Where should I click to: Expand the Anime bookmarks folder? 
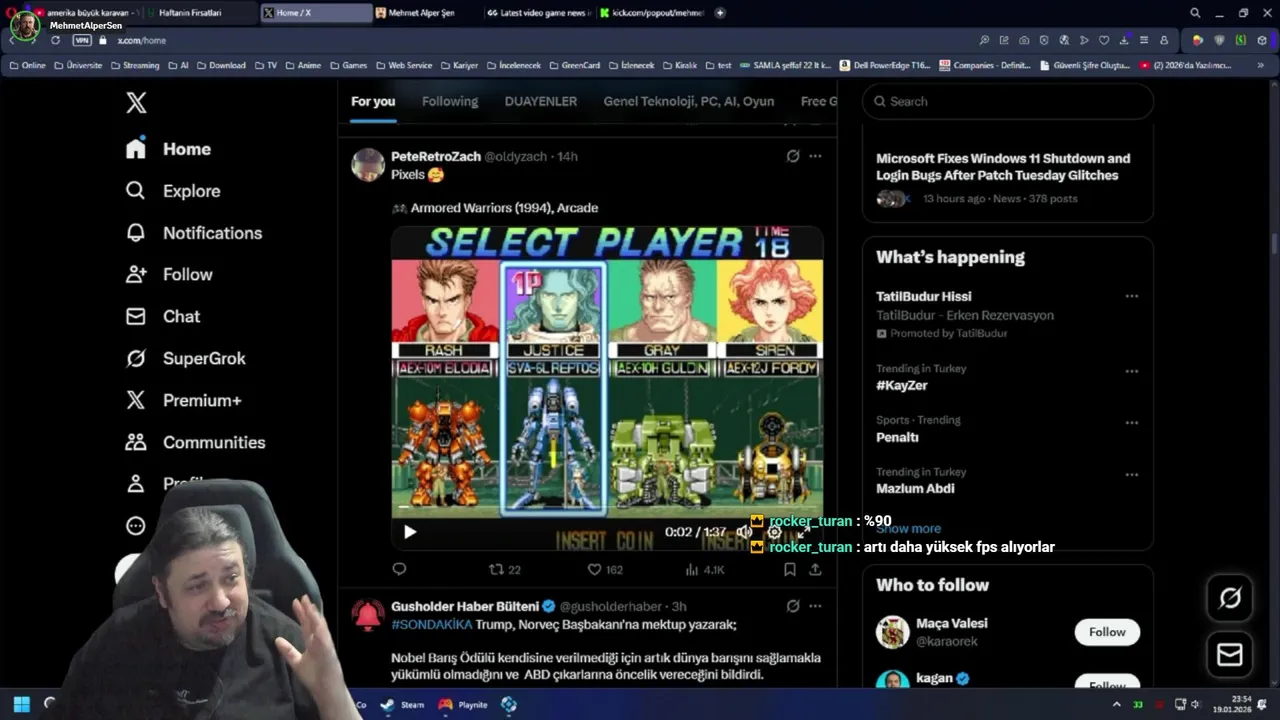pyautogui.click(x=303, y=65)
